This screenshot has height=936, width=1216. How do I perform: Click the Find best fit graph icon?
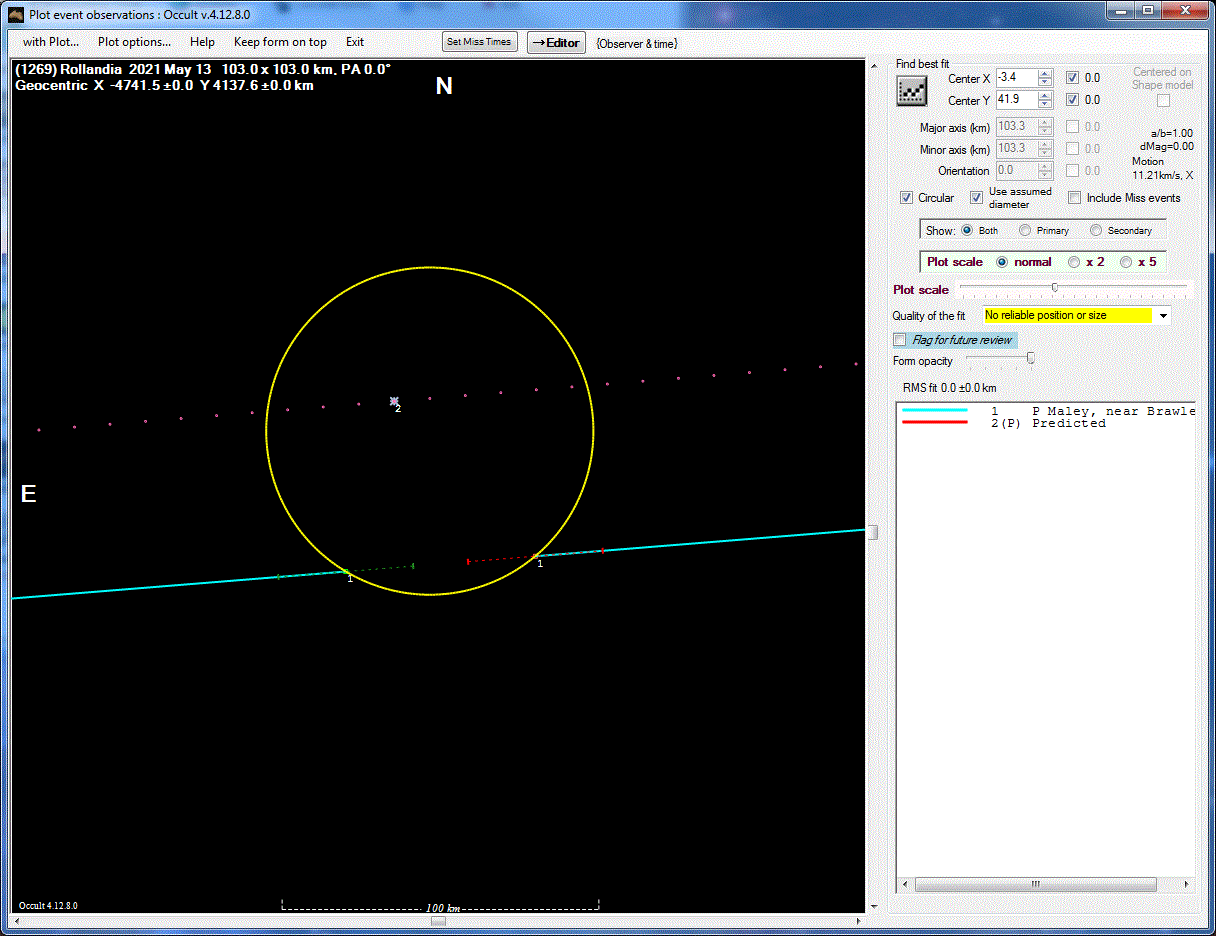point(911,91)
